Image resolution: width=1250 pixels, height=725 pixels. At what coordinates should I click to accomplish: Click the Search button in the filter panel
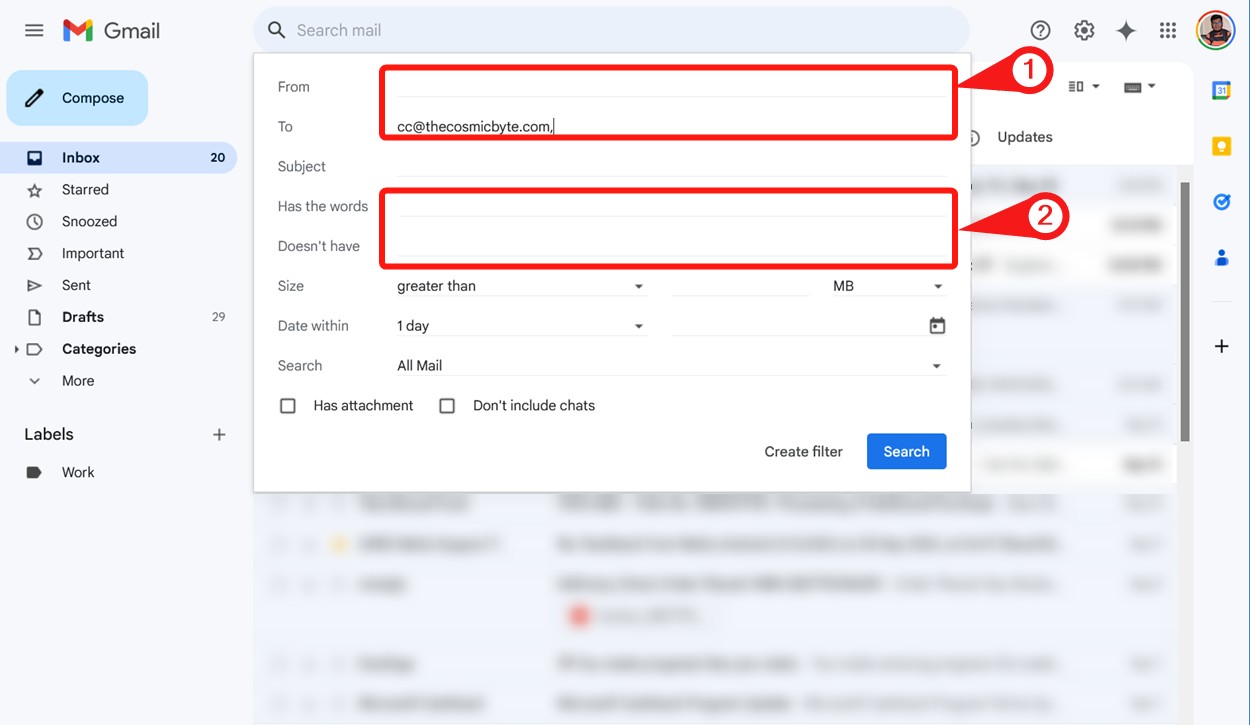[x=906, y=451]
